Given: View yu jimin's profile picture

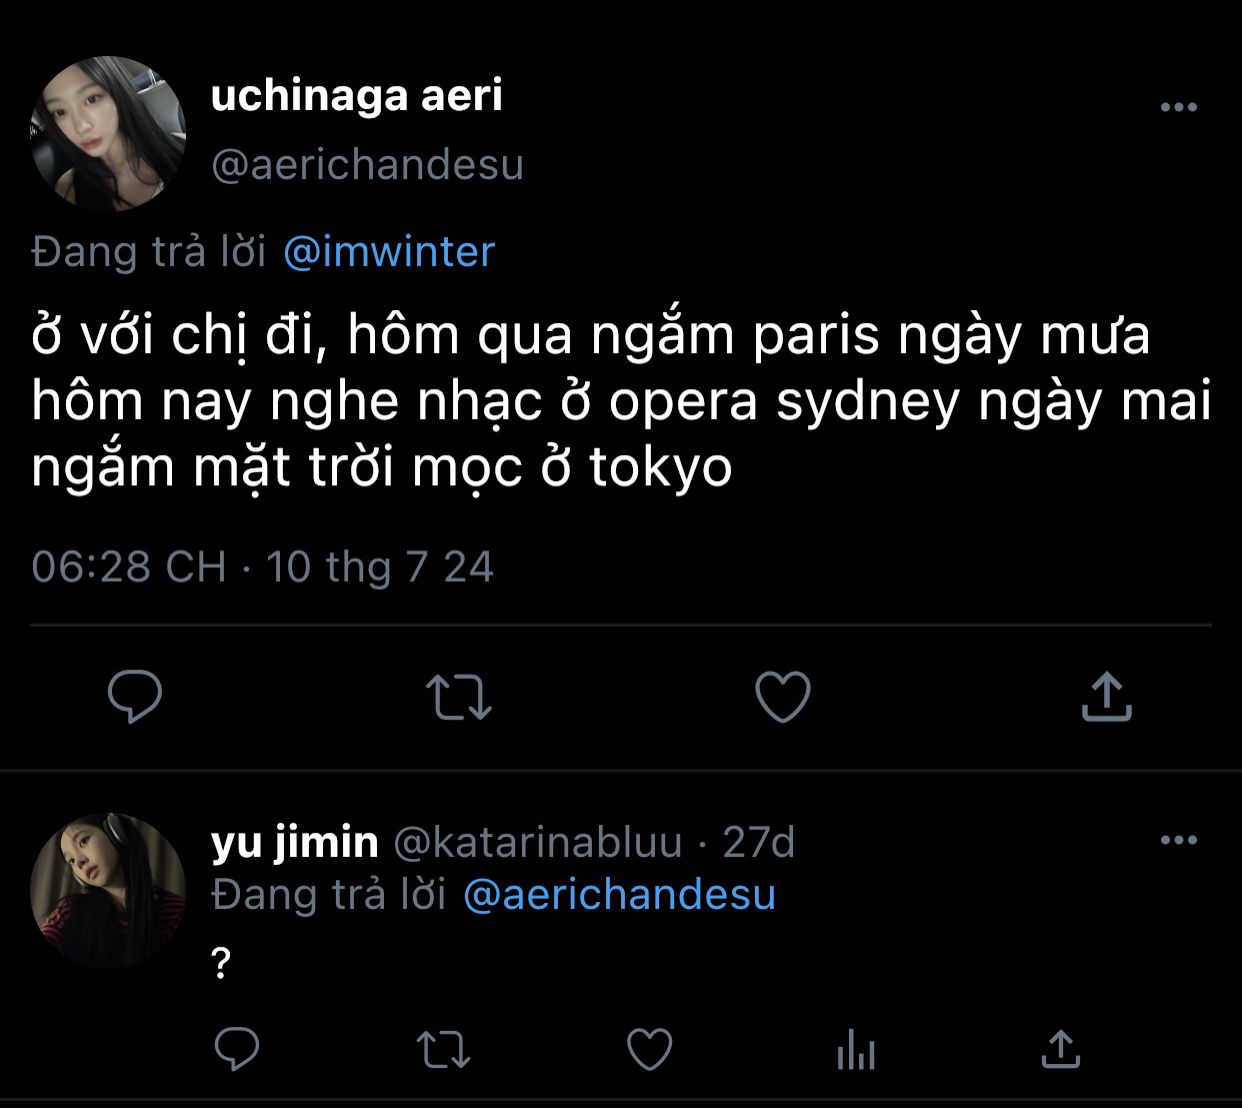Looking at the screenshot, I should pyautogui.click(x=108, y=890).
